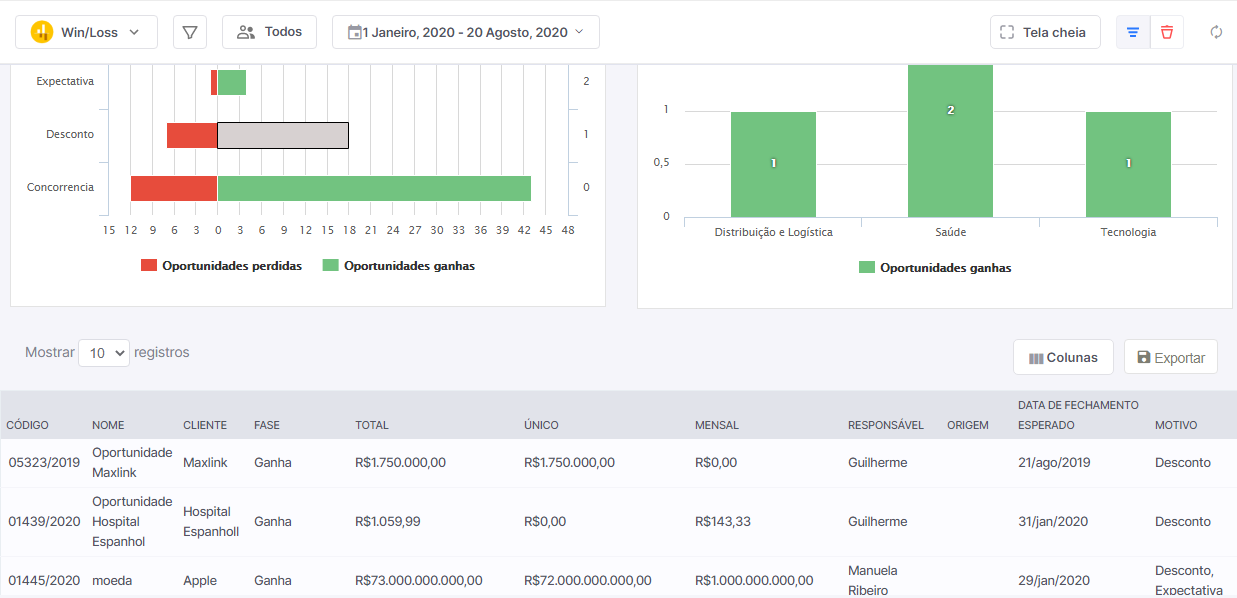Screen dimensions: 1237x598
Task: Click the 29/jan/2020 date cell
Action: click(x=1054, y=580)
